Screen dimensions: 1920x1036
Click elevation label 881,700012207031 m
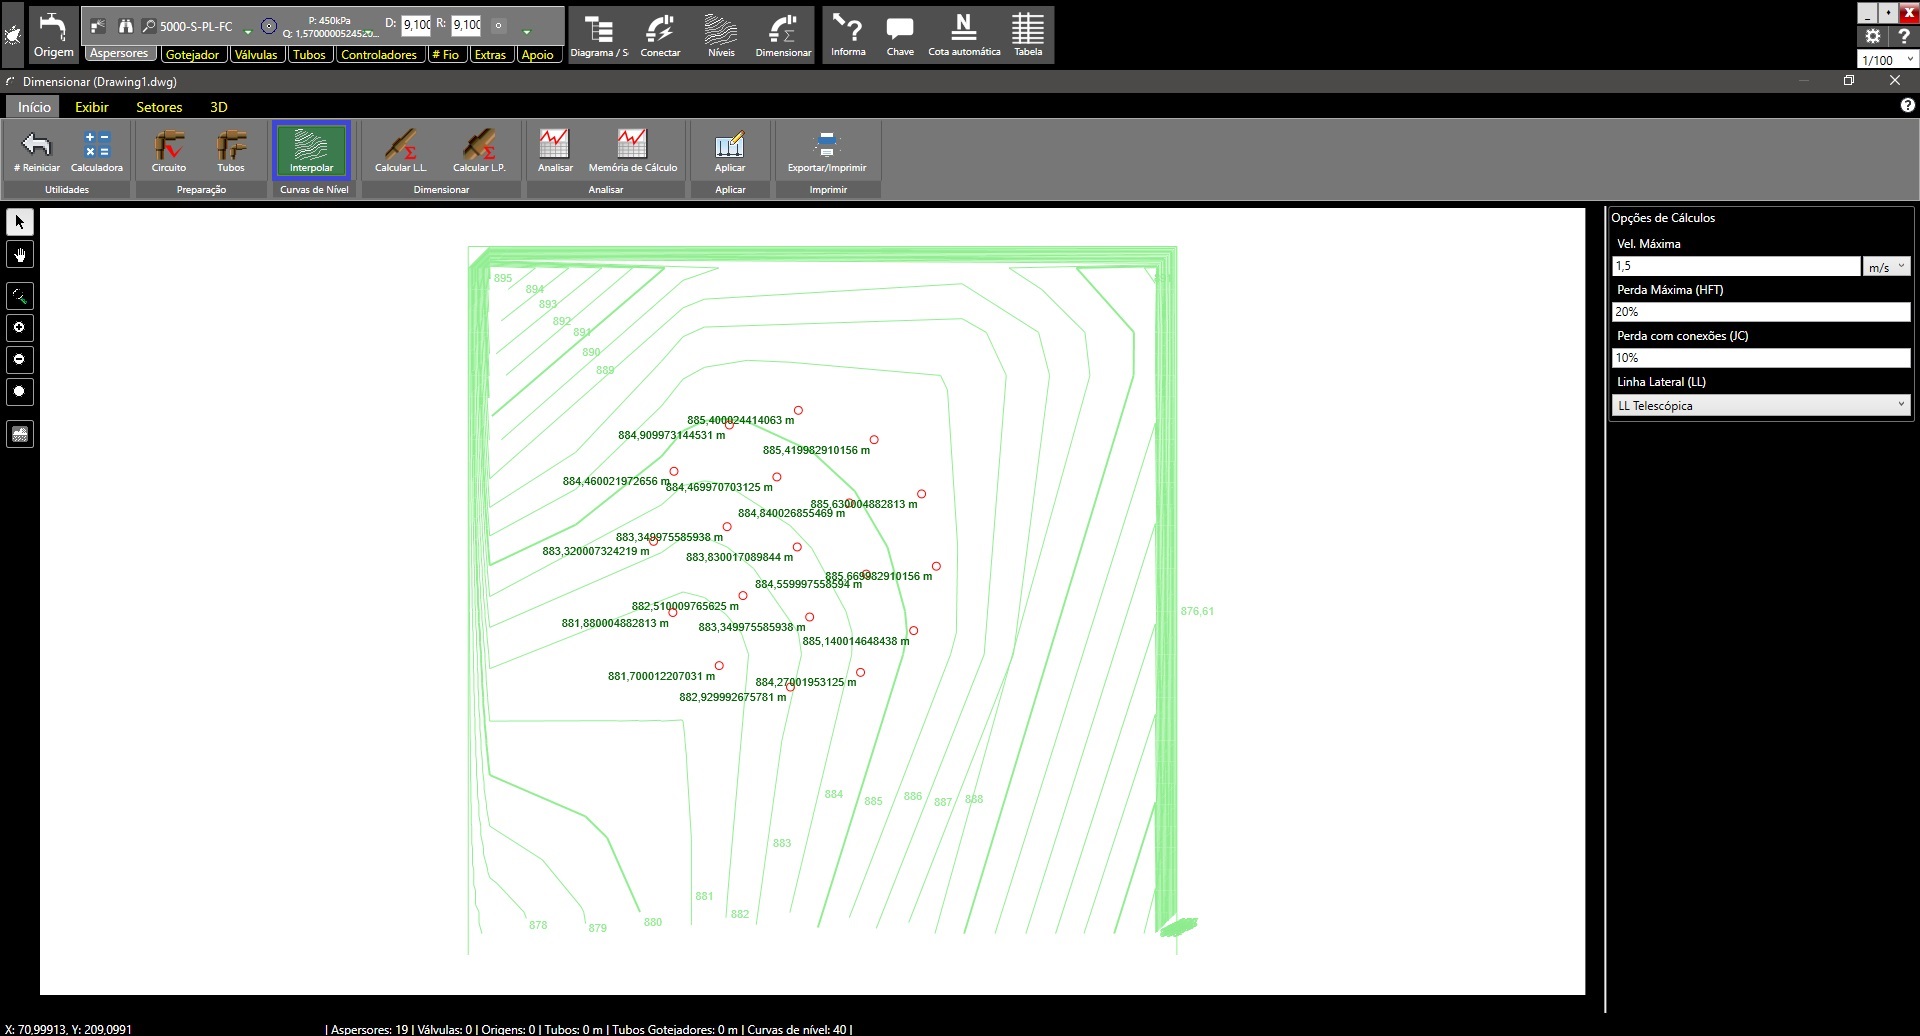click(x=661, y=676)
